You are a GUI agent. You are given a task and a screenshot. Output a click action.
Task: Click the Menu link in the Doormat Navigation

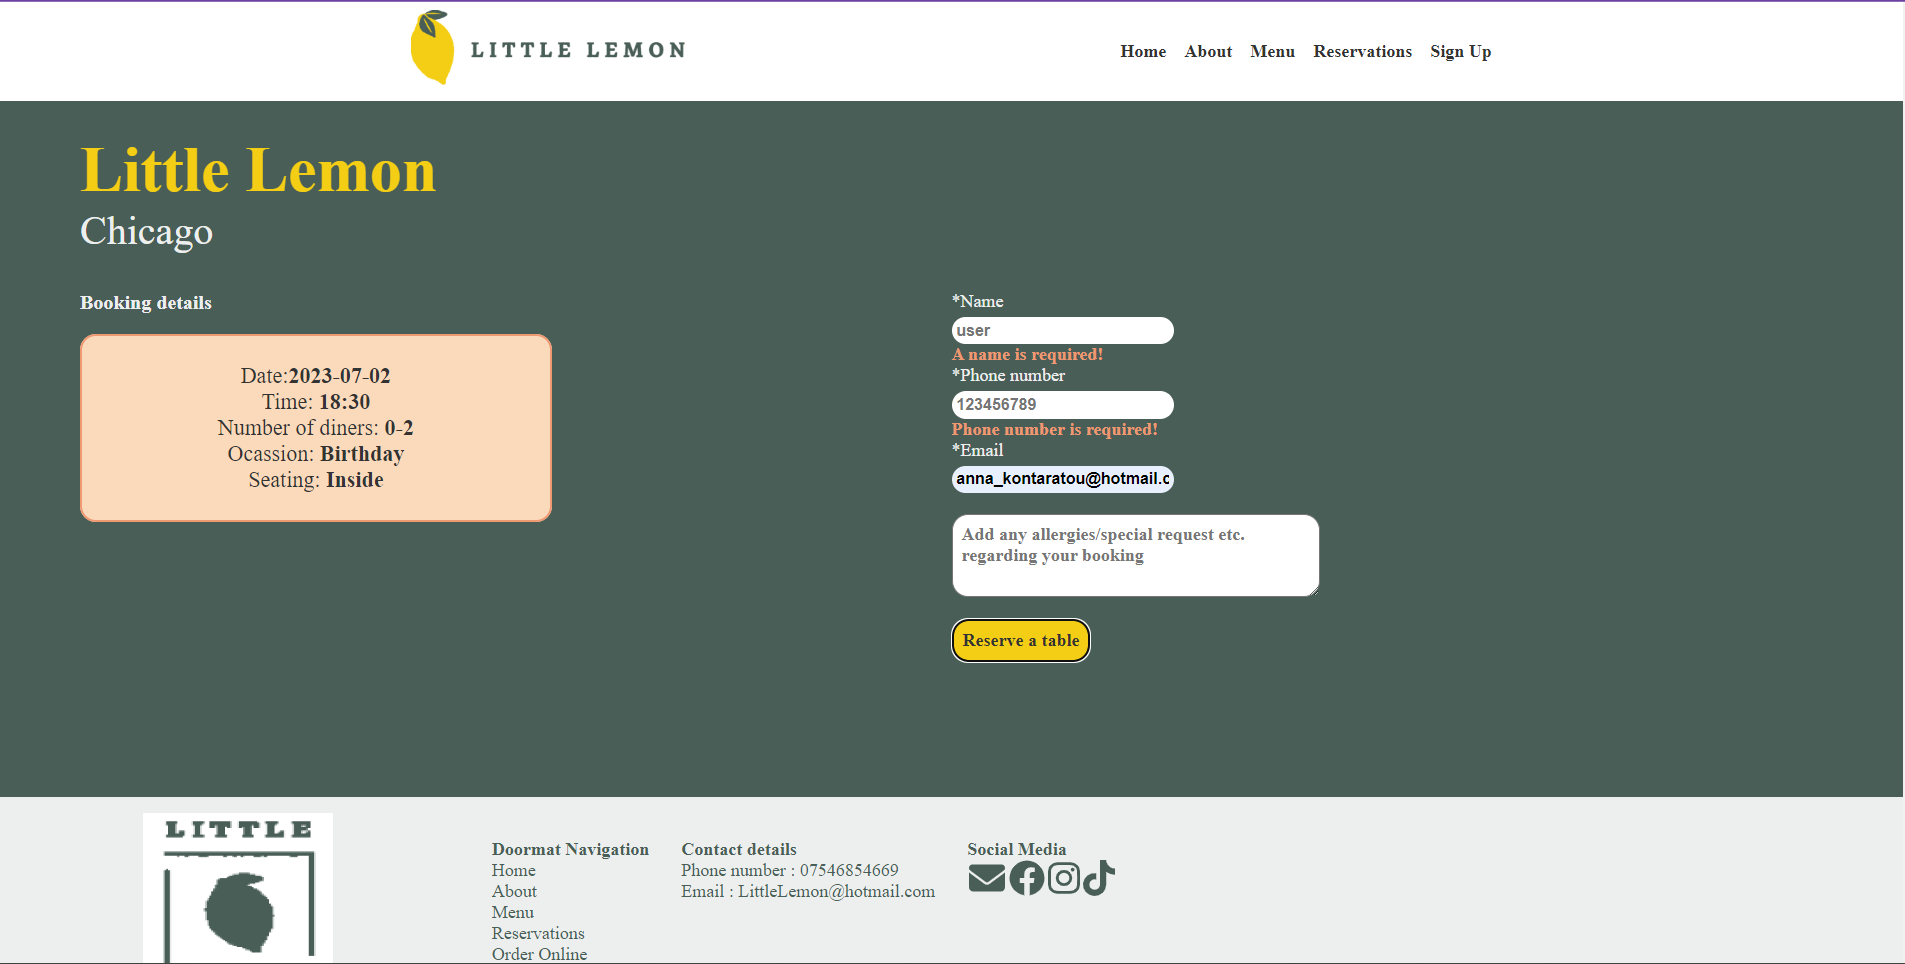coord(512,912)
